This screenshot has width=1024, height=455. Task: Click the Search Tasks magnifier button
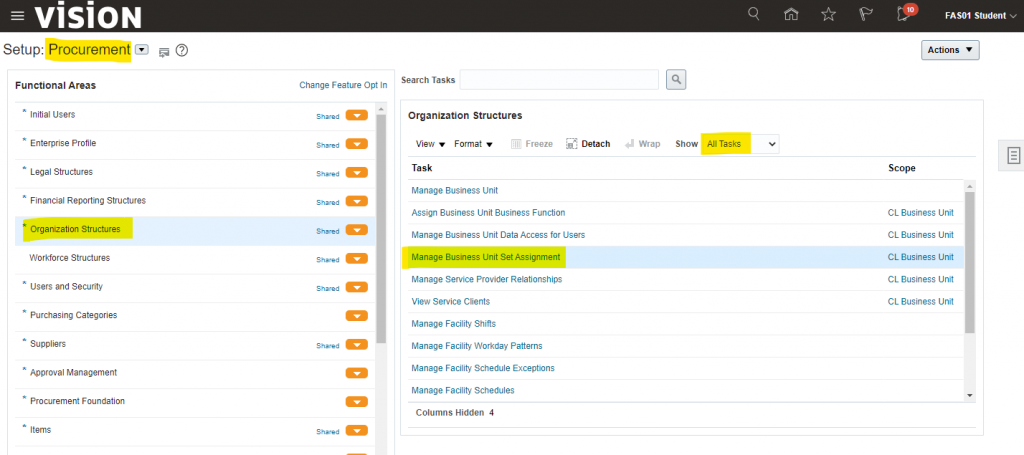coord(676,79)
